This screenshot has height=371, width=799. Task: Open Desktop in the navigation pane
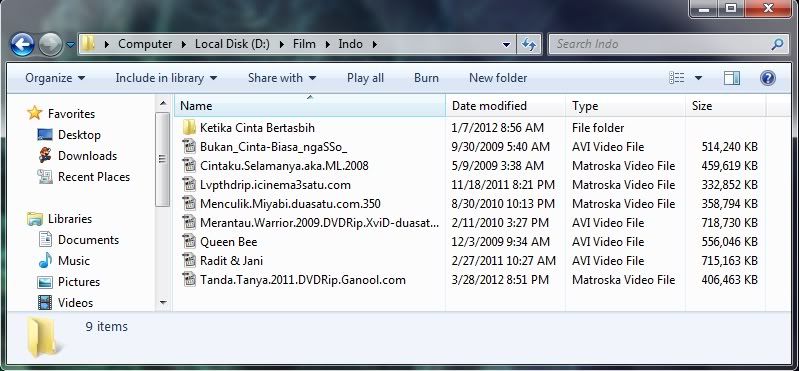pos(79,135)
